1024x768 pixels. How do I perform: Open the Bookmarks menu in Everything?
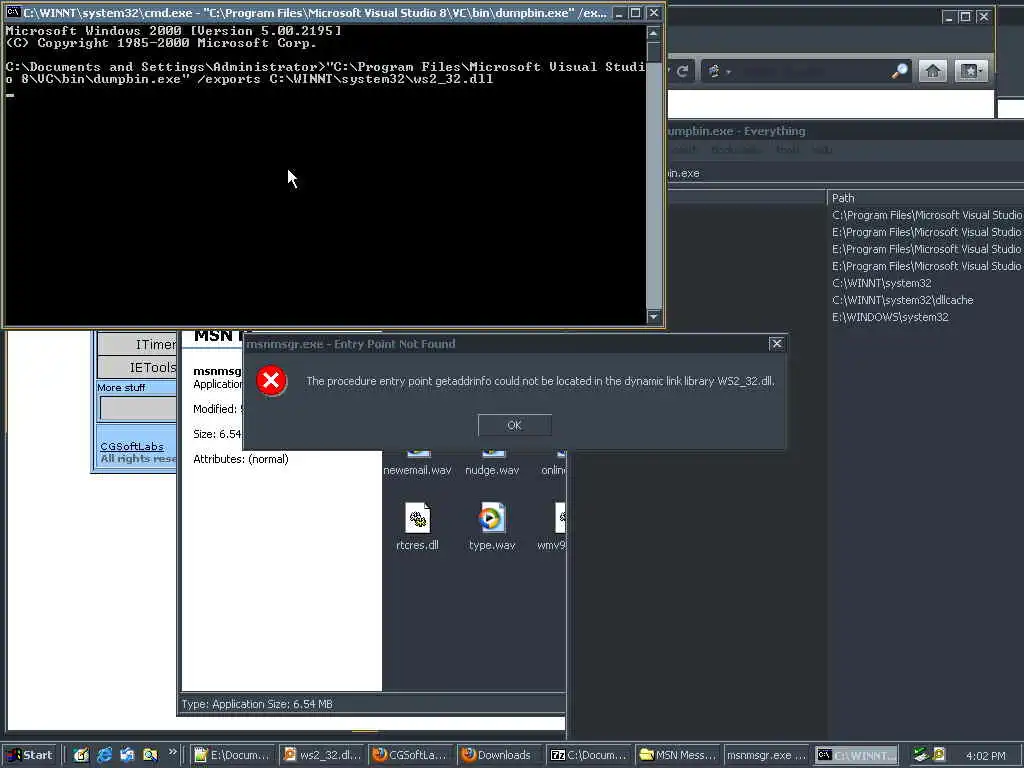point(735,150)
